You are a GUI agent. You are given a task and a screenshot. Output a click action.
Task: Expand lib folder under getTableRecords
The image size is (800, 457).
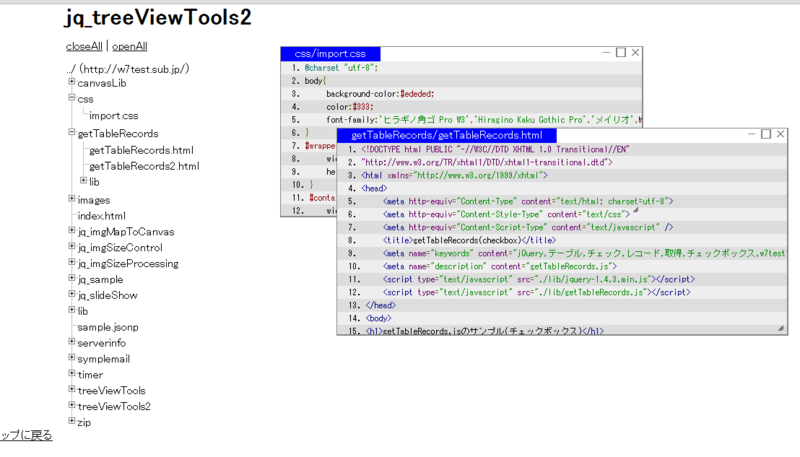[x=83, y=181]
